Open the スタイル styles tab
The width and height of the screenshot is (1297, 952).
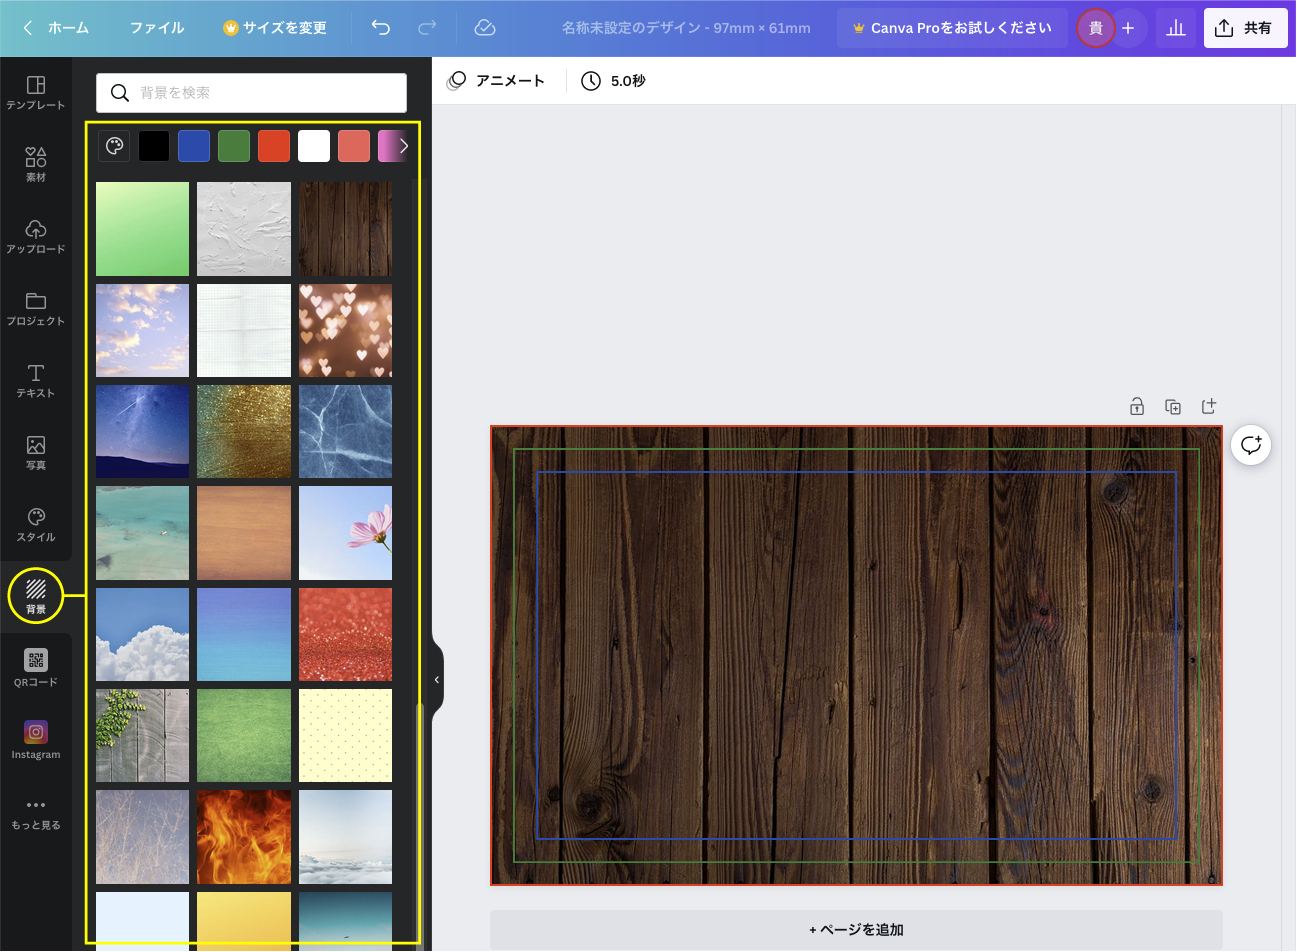tap(36, 524)
